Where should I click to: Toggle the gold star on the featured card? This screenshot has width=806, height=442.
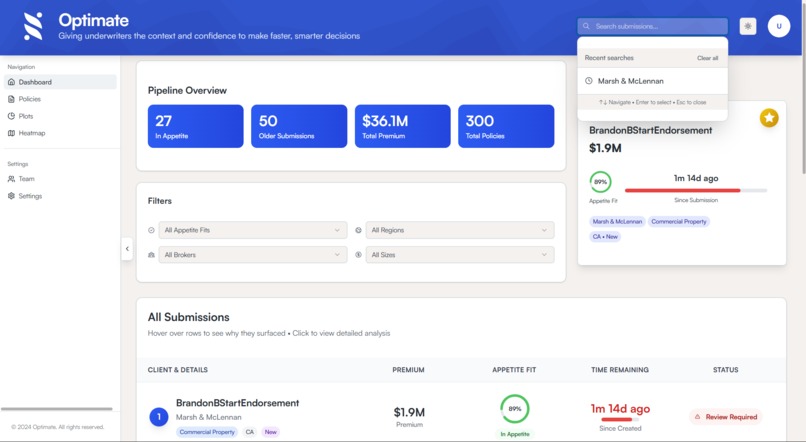(x=769, y=118)
